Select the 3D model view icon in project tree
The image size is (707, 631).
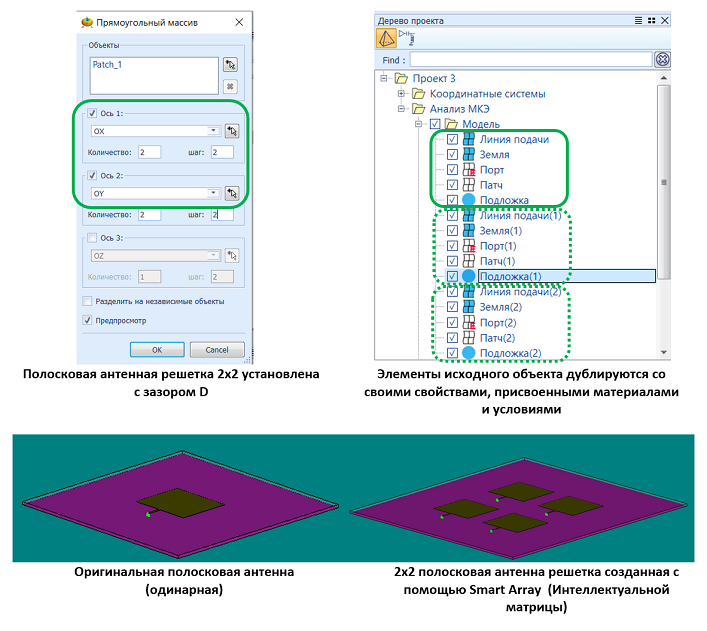point(385,38)
